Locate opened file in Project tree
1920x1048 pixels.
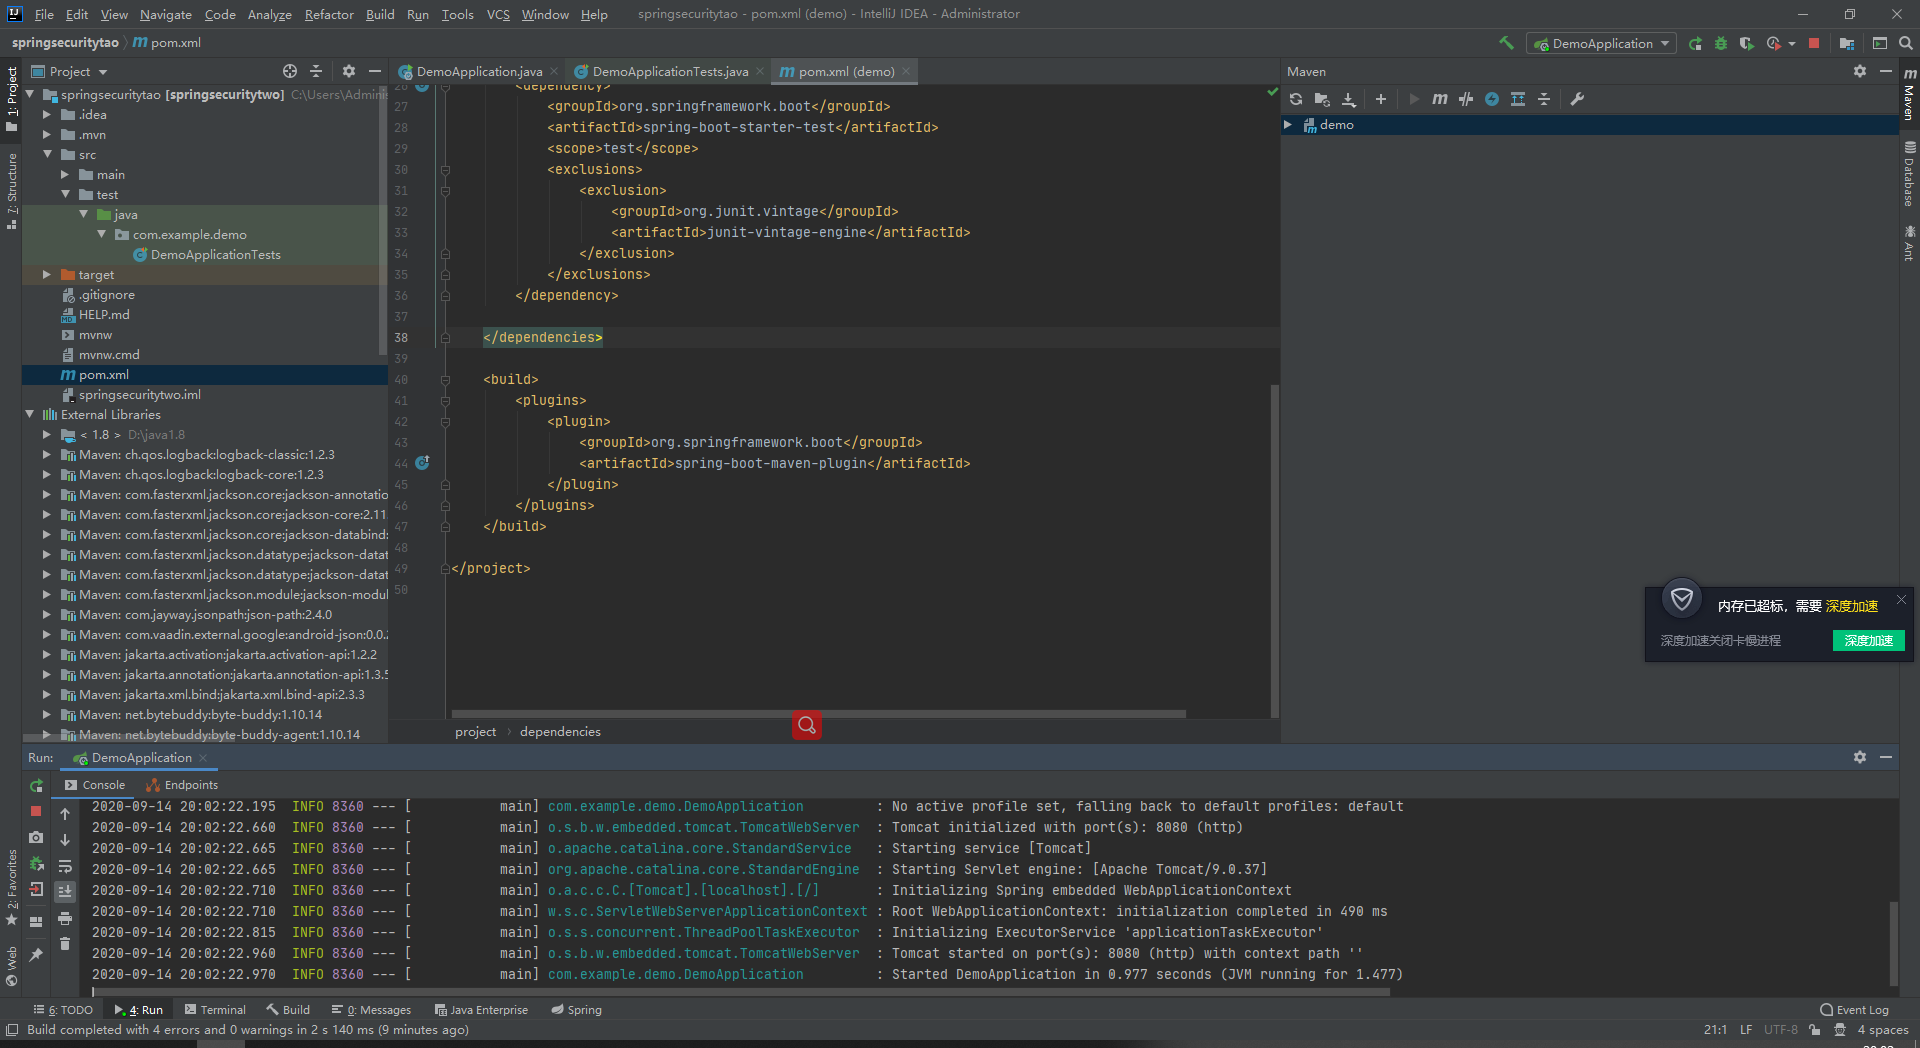[290, 71]
